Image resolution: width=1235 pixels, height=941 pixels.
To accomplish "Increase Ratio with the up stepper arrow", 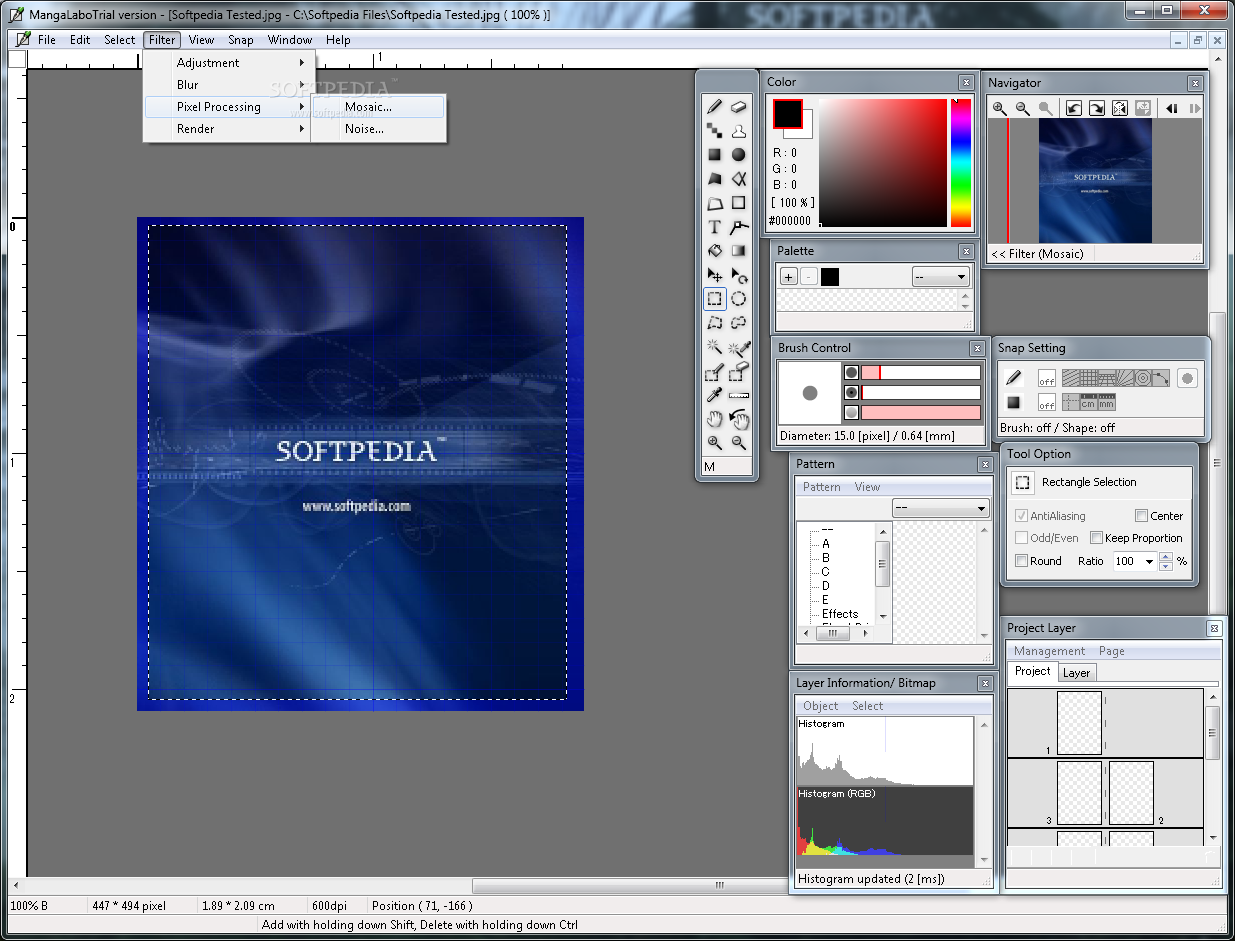I will pos(1165,557).
